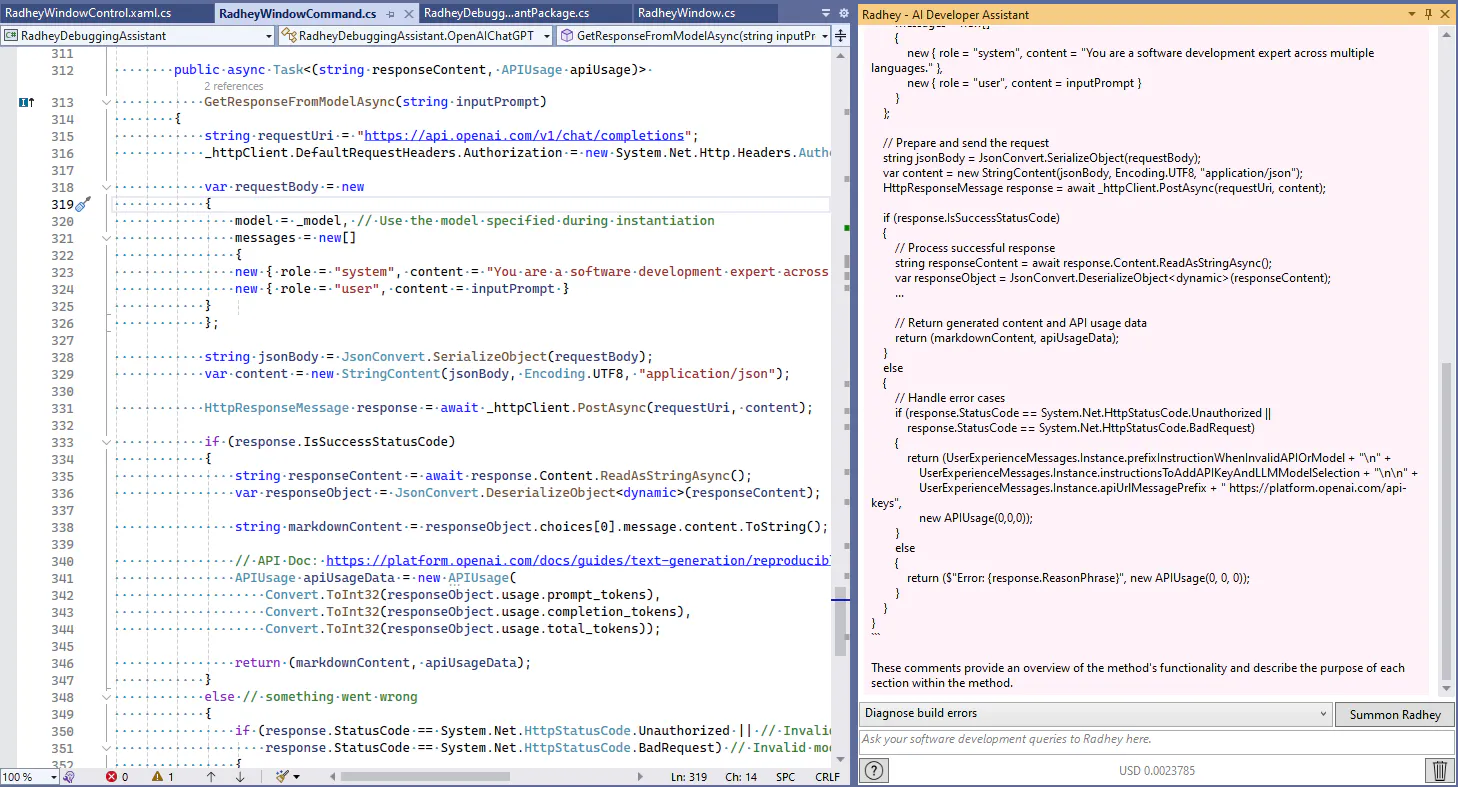Click the 'USD 0.0023785' cost label
The image size is (1458, 787).
(1157, 771)
